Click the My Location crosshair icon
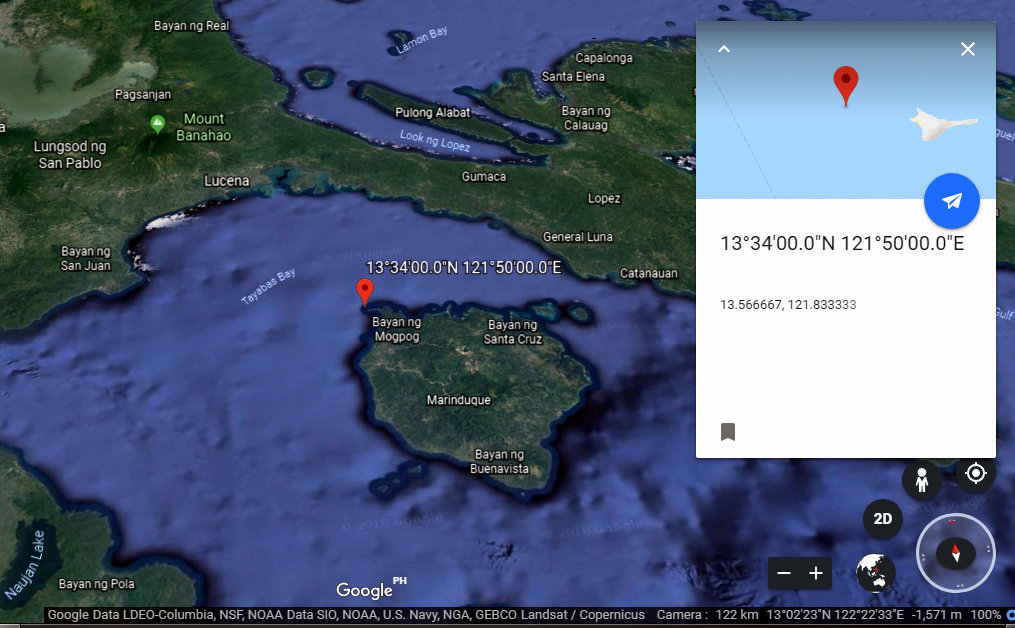 975,473
